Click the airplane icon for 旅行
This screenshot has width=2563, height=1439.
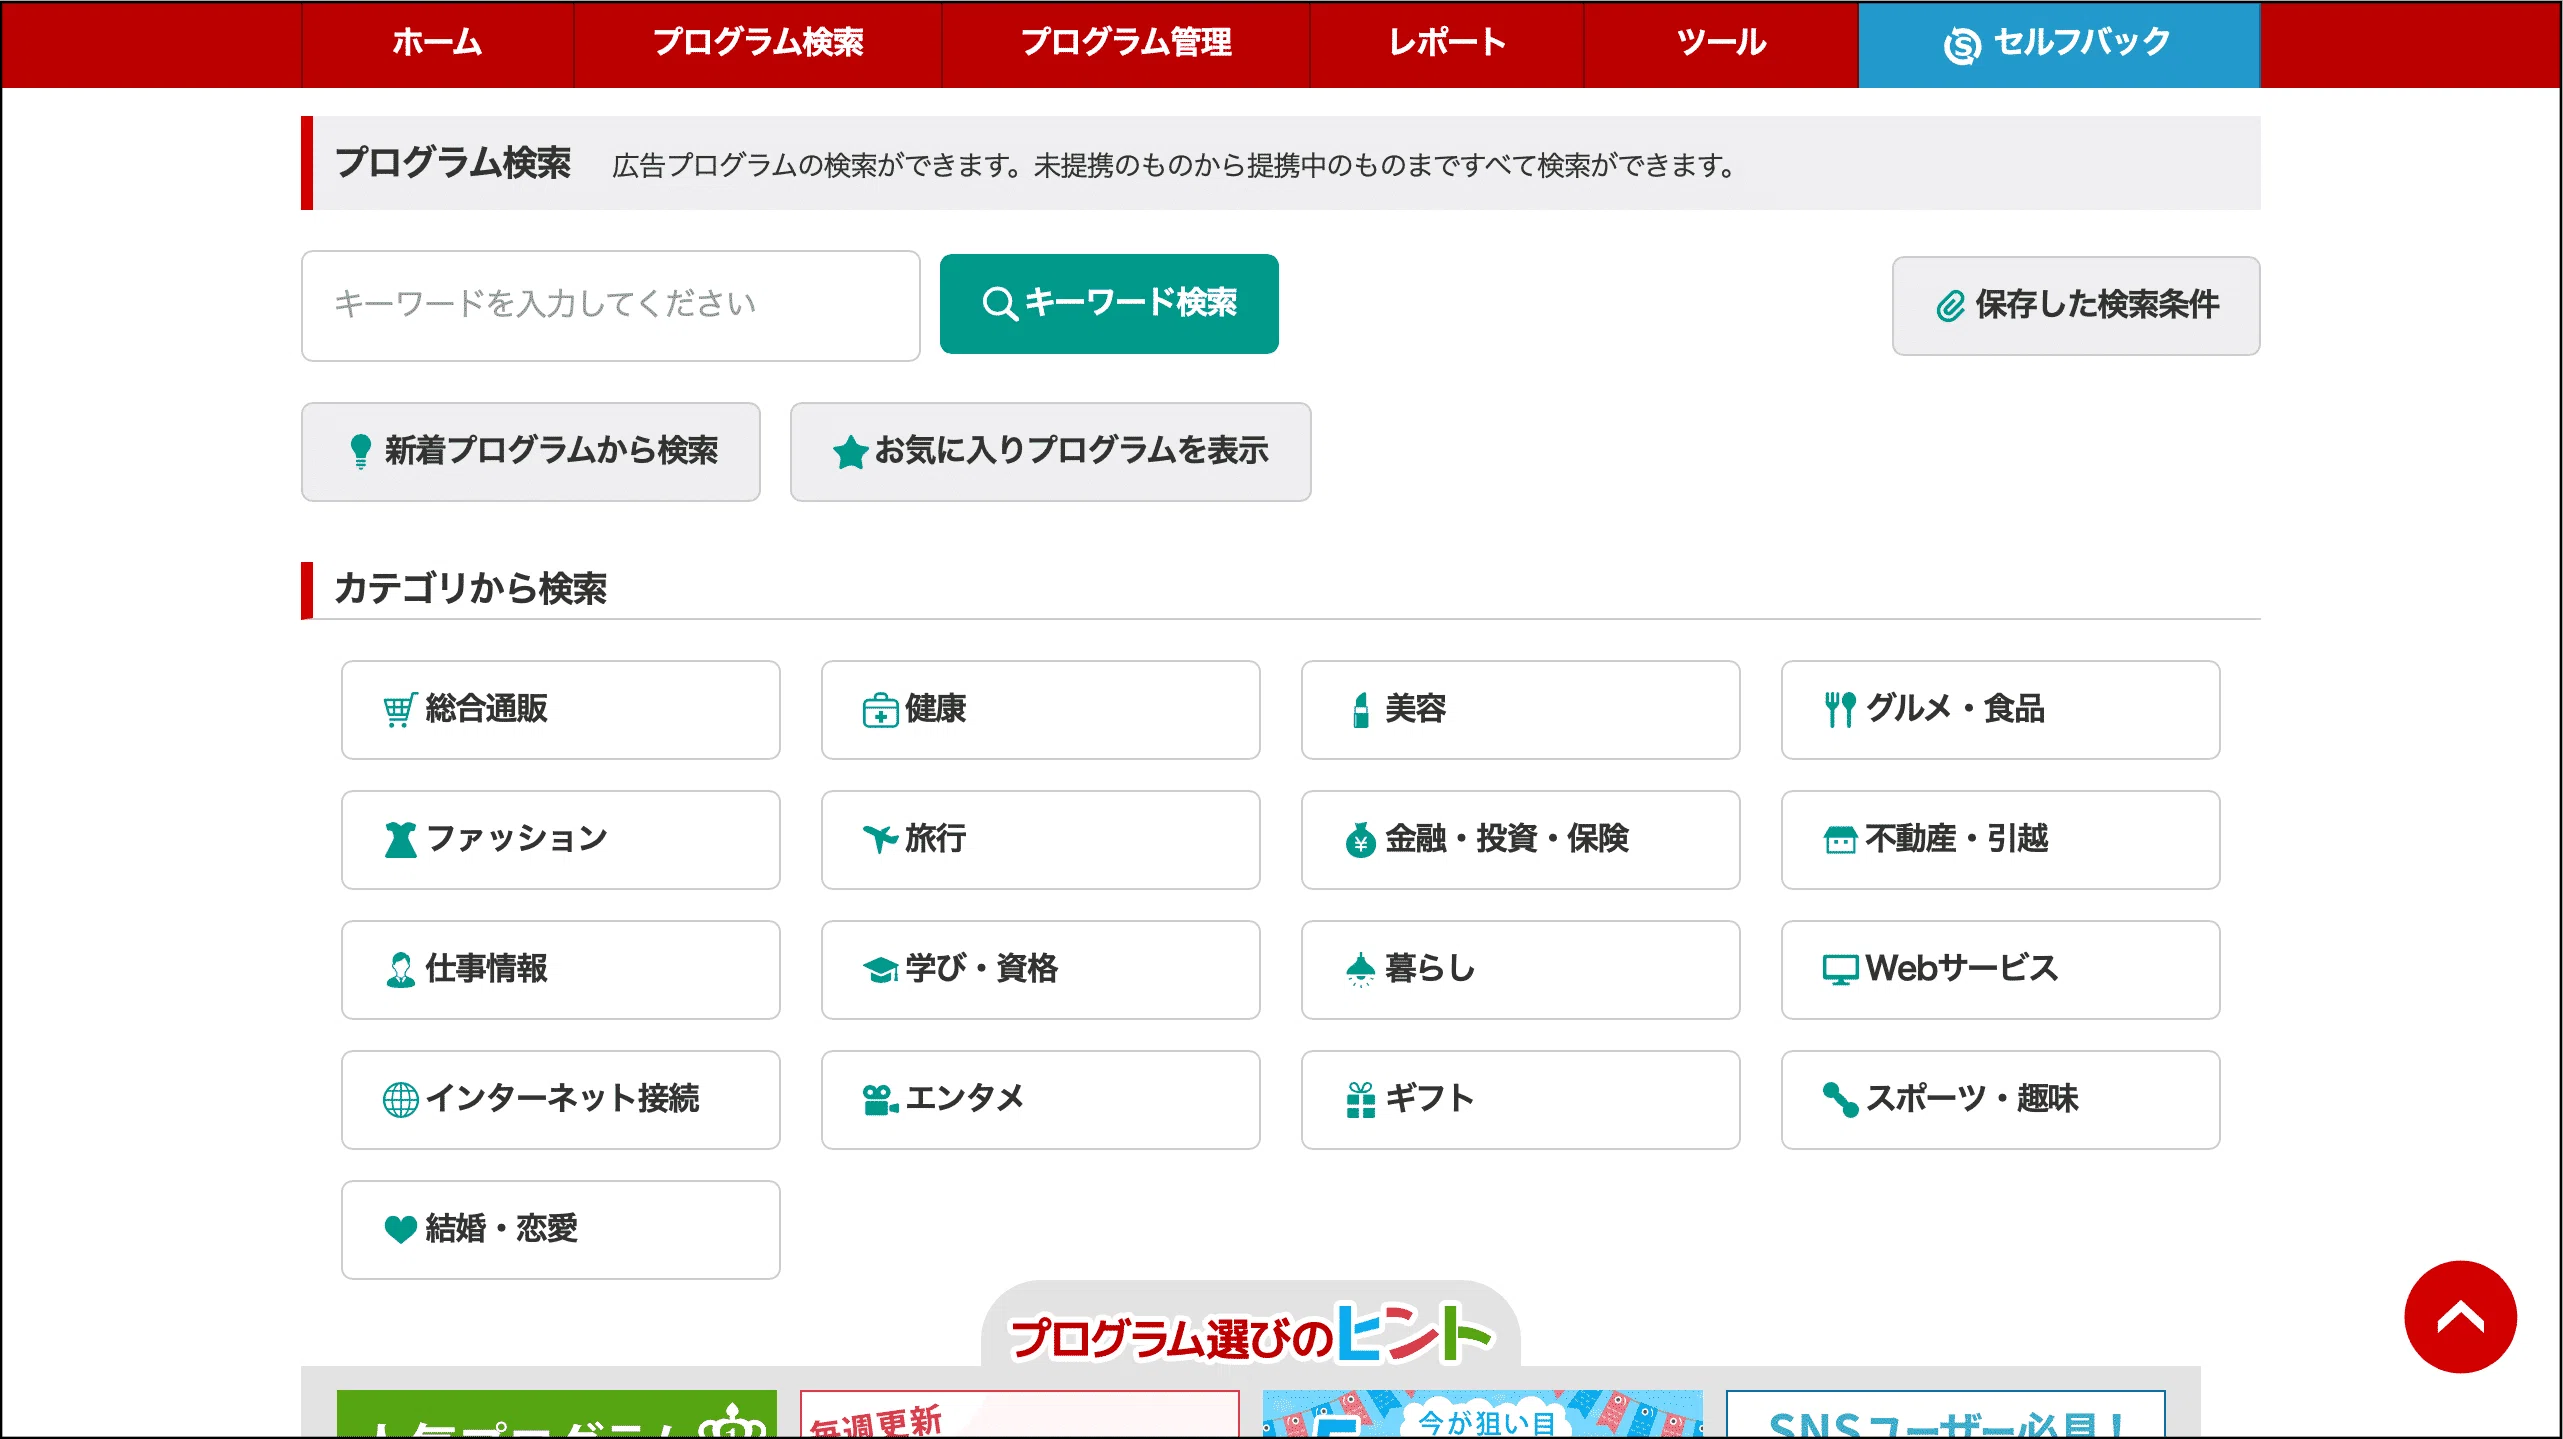880,838
